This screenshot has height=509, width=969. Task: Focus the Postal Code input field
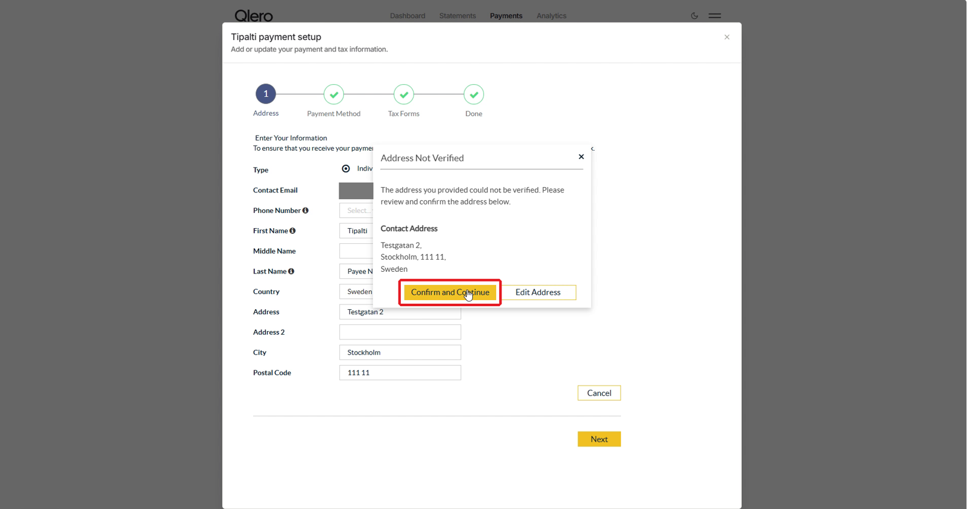click(400, 372)
